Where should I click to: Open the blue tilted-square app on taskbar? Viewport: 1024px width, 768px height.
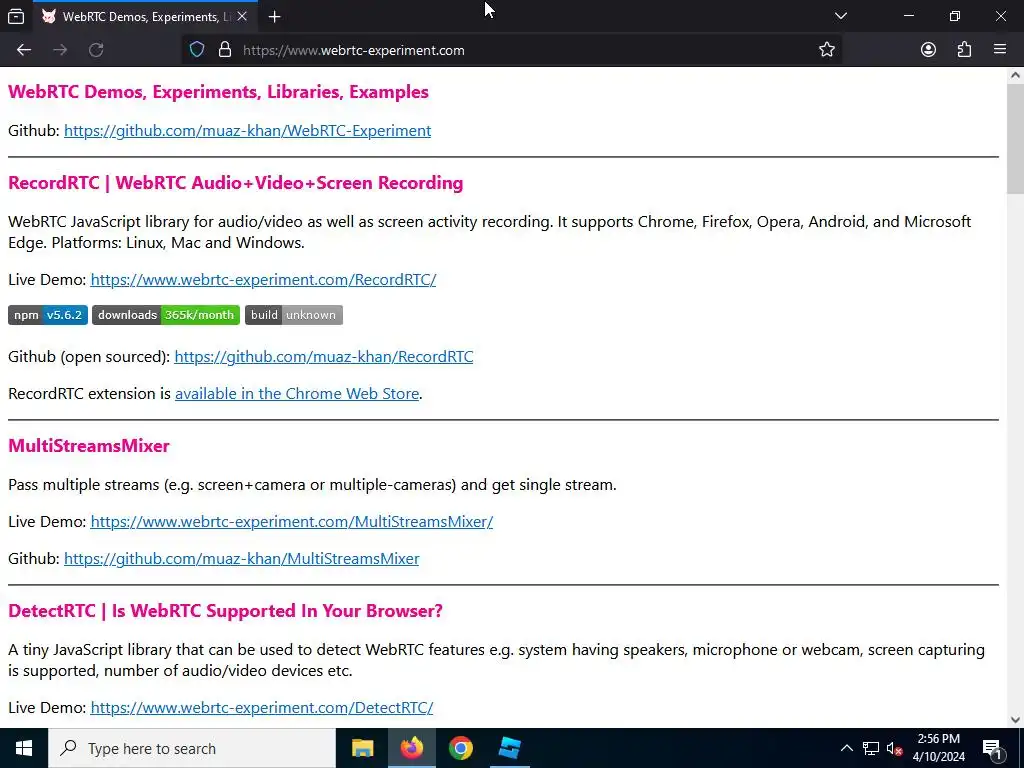click(x=509, y=748)
